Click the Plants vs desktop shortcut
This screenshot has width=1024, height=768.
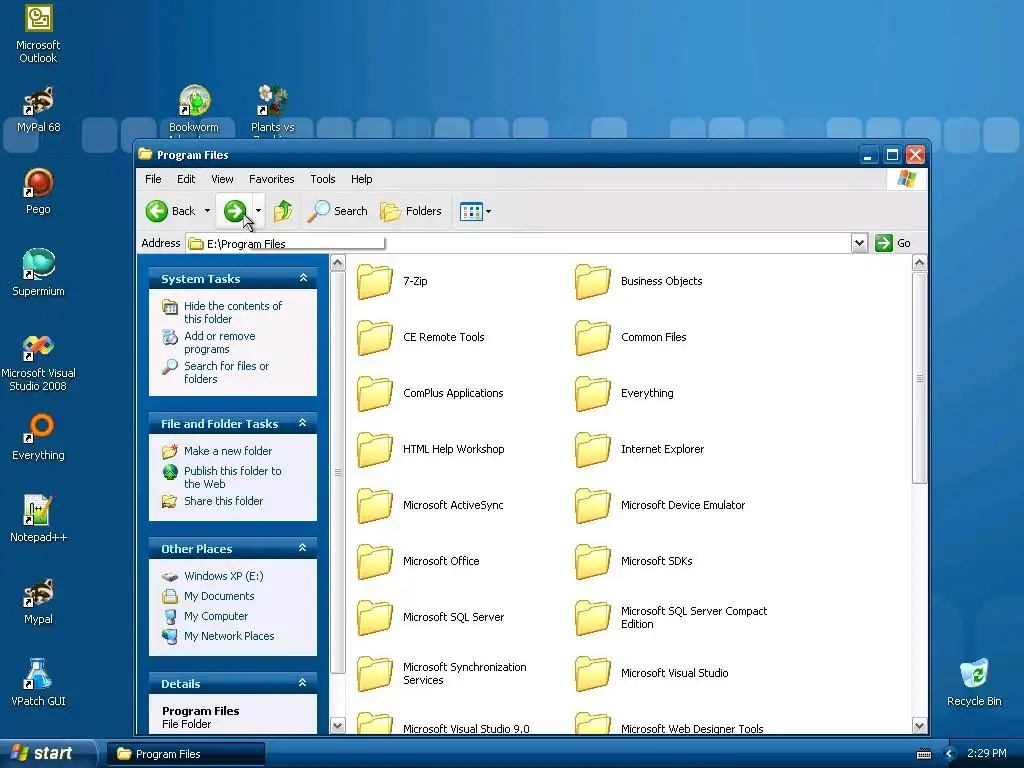[x=272, y=109]
